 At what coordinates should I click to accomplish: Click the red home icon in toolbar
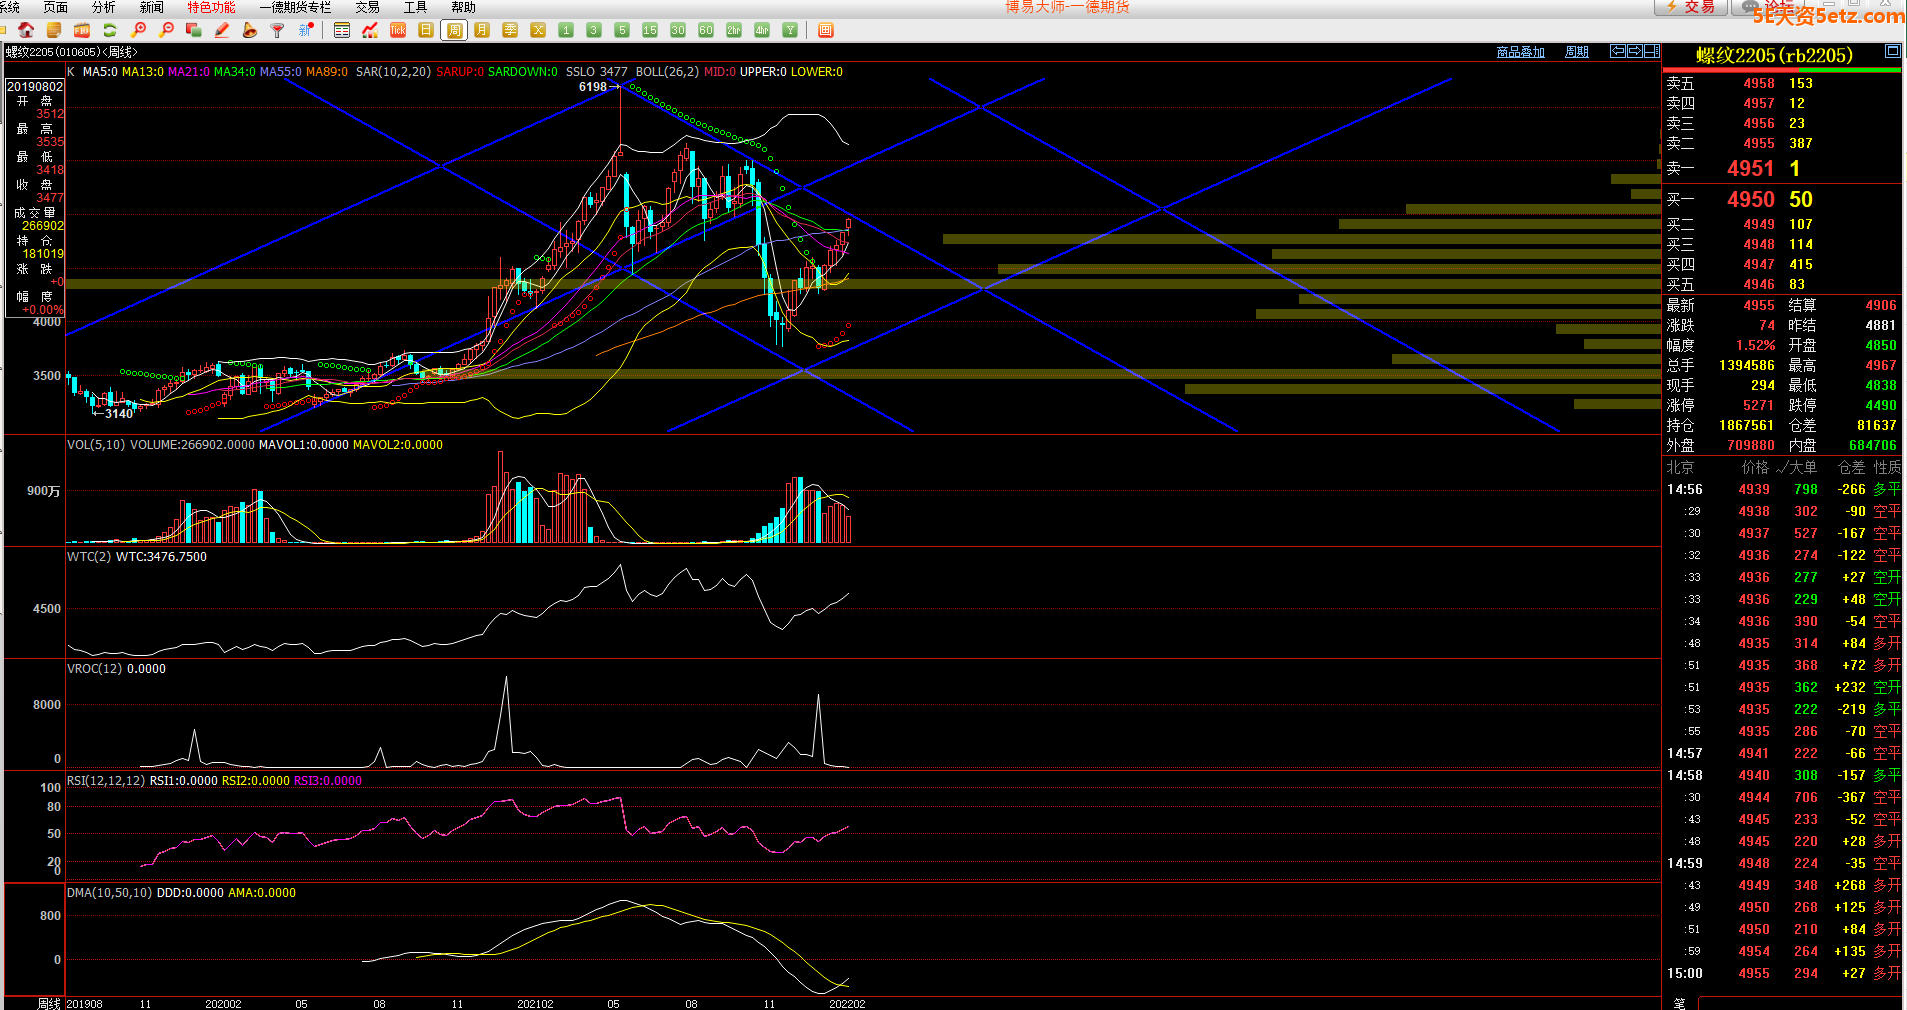[26, 30]
